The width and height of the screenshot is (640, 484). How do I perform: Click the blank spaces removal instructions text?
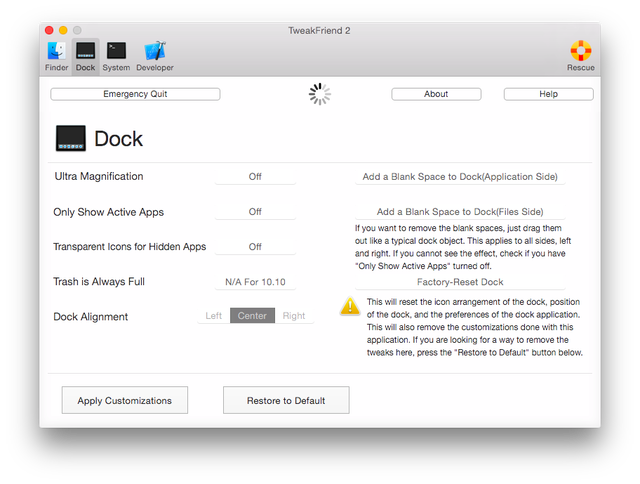click(463, 247)
